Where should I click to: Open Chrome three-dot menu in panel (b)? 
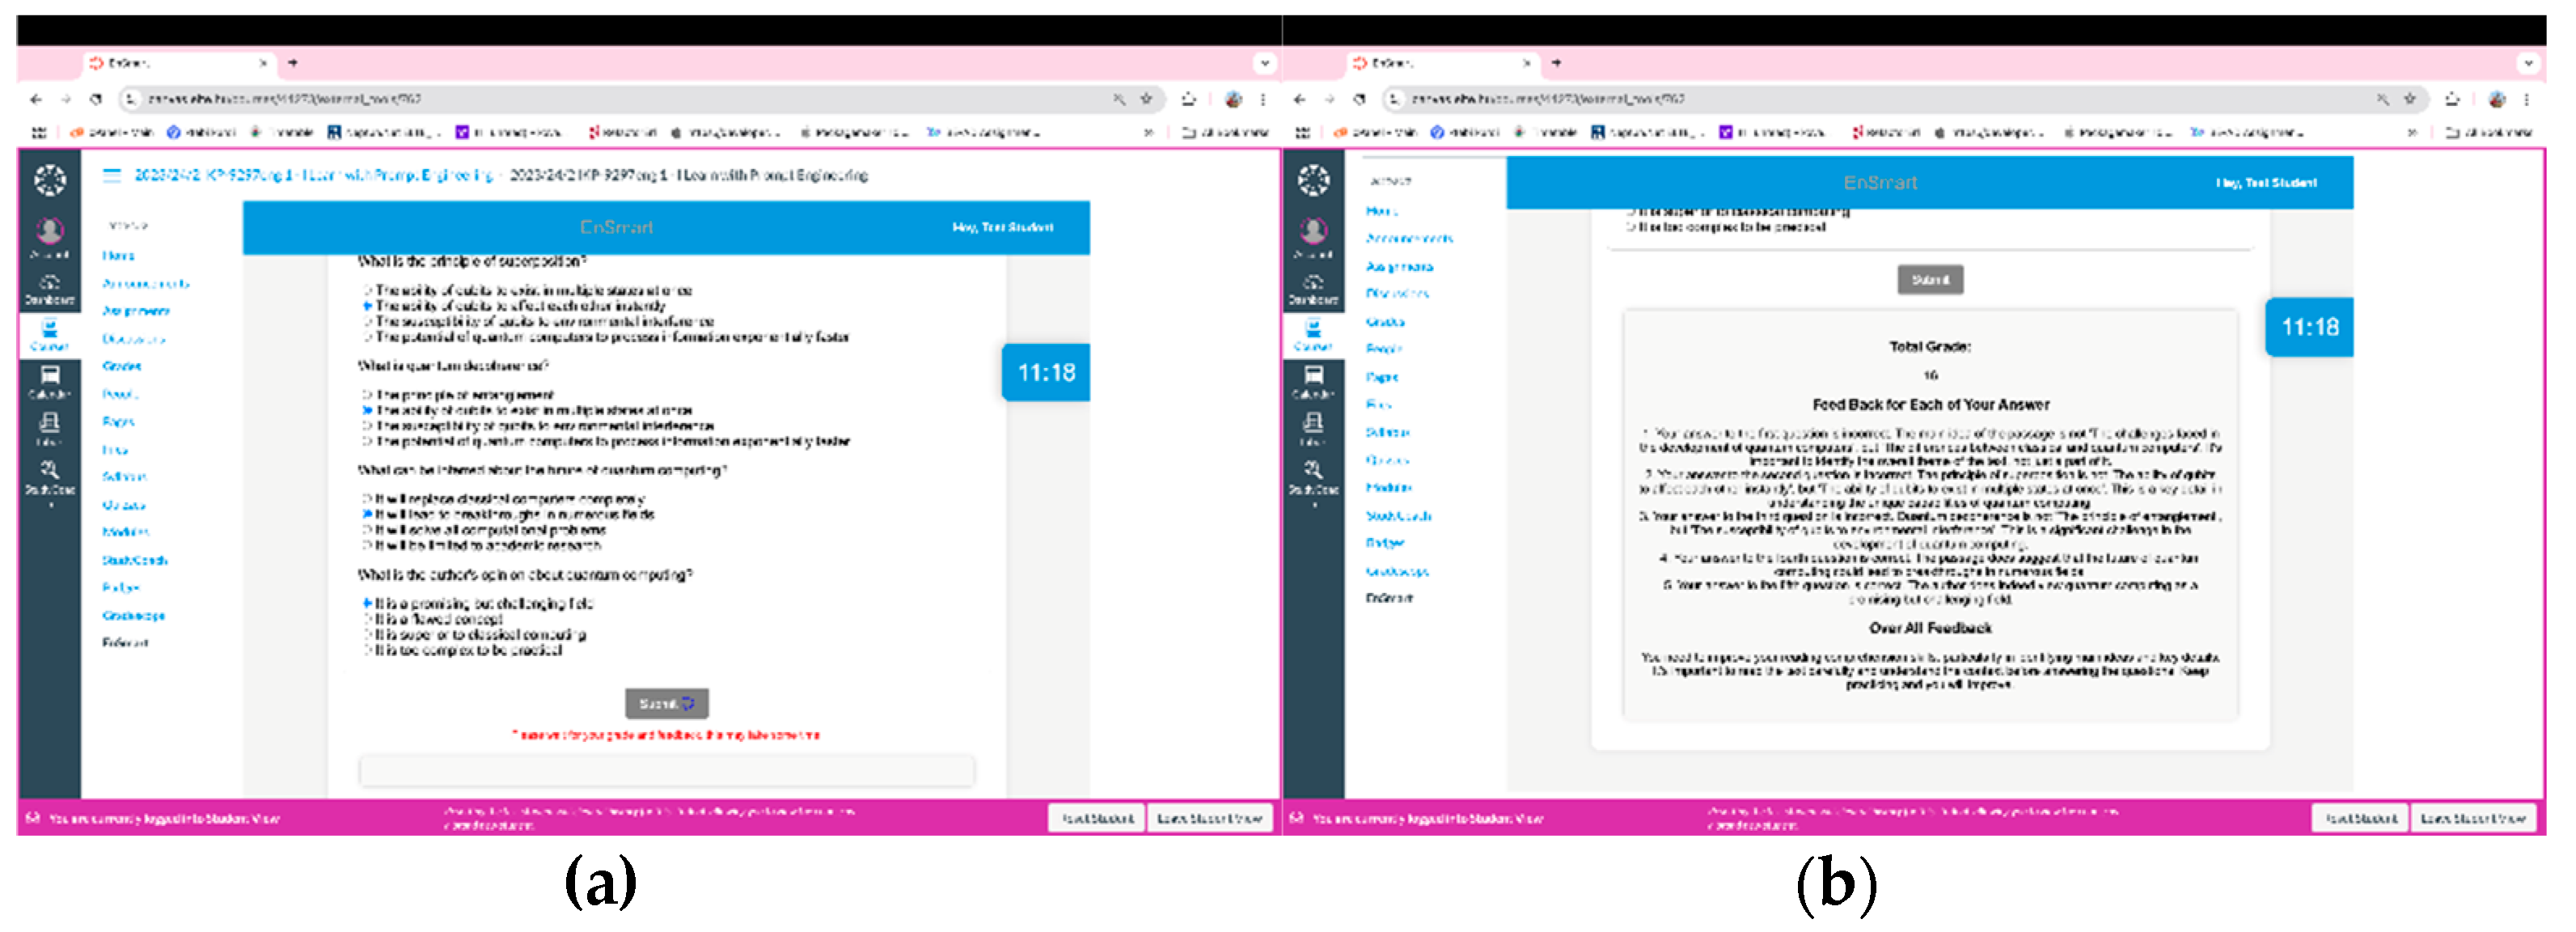point(2527,99)
